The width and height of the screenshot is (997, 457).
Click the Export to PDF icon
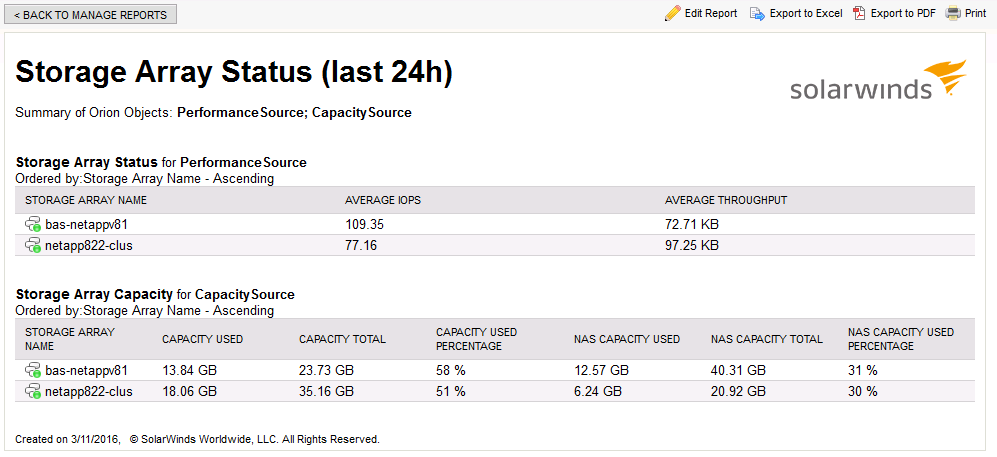(860, 13)
